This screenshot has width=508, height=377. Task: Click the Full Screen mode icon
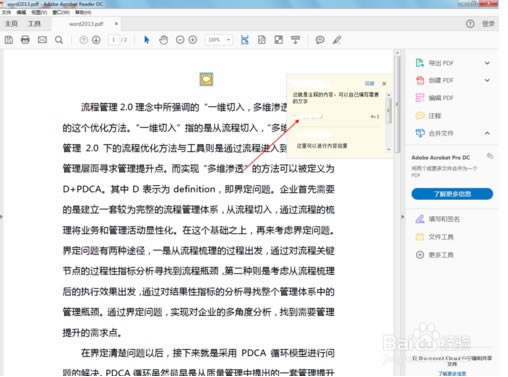coord(279,40)
